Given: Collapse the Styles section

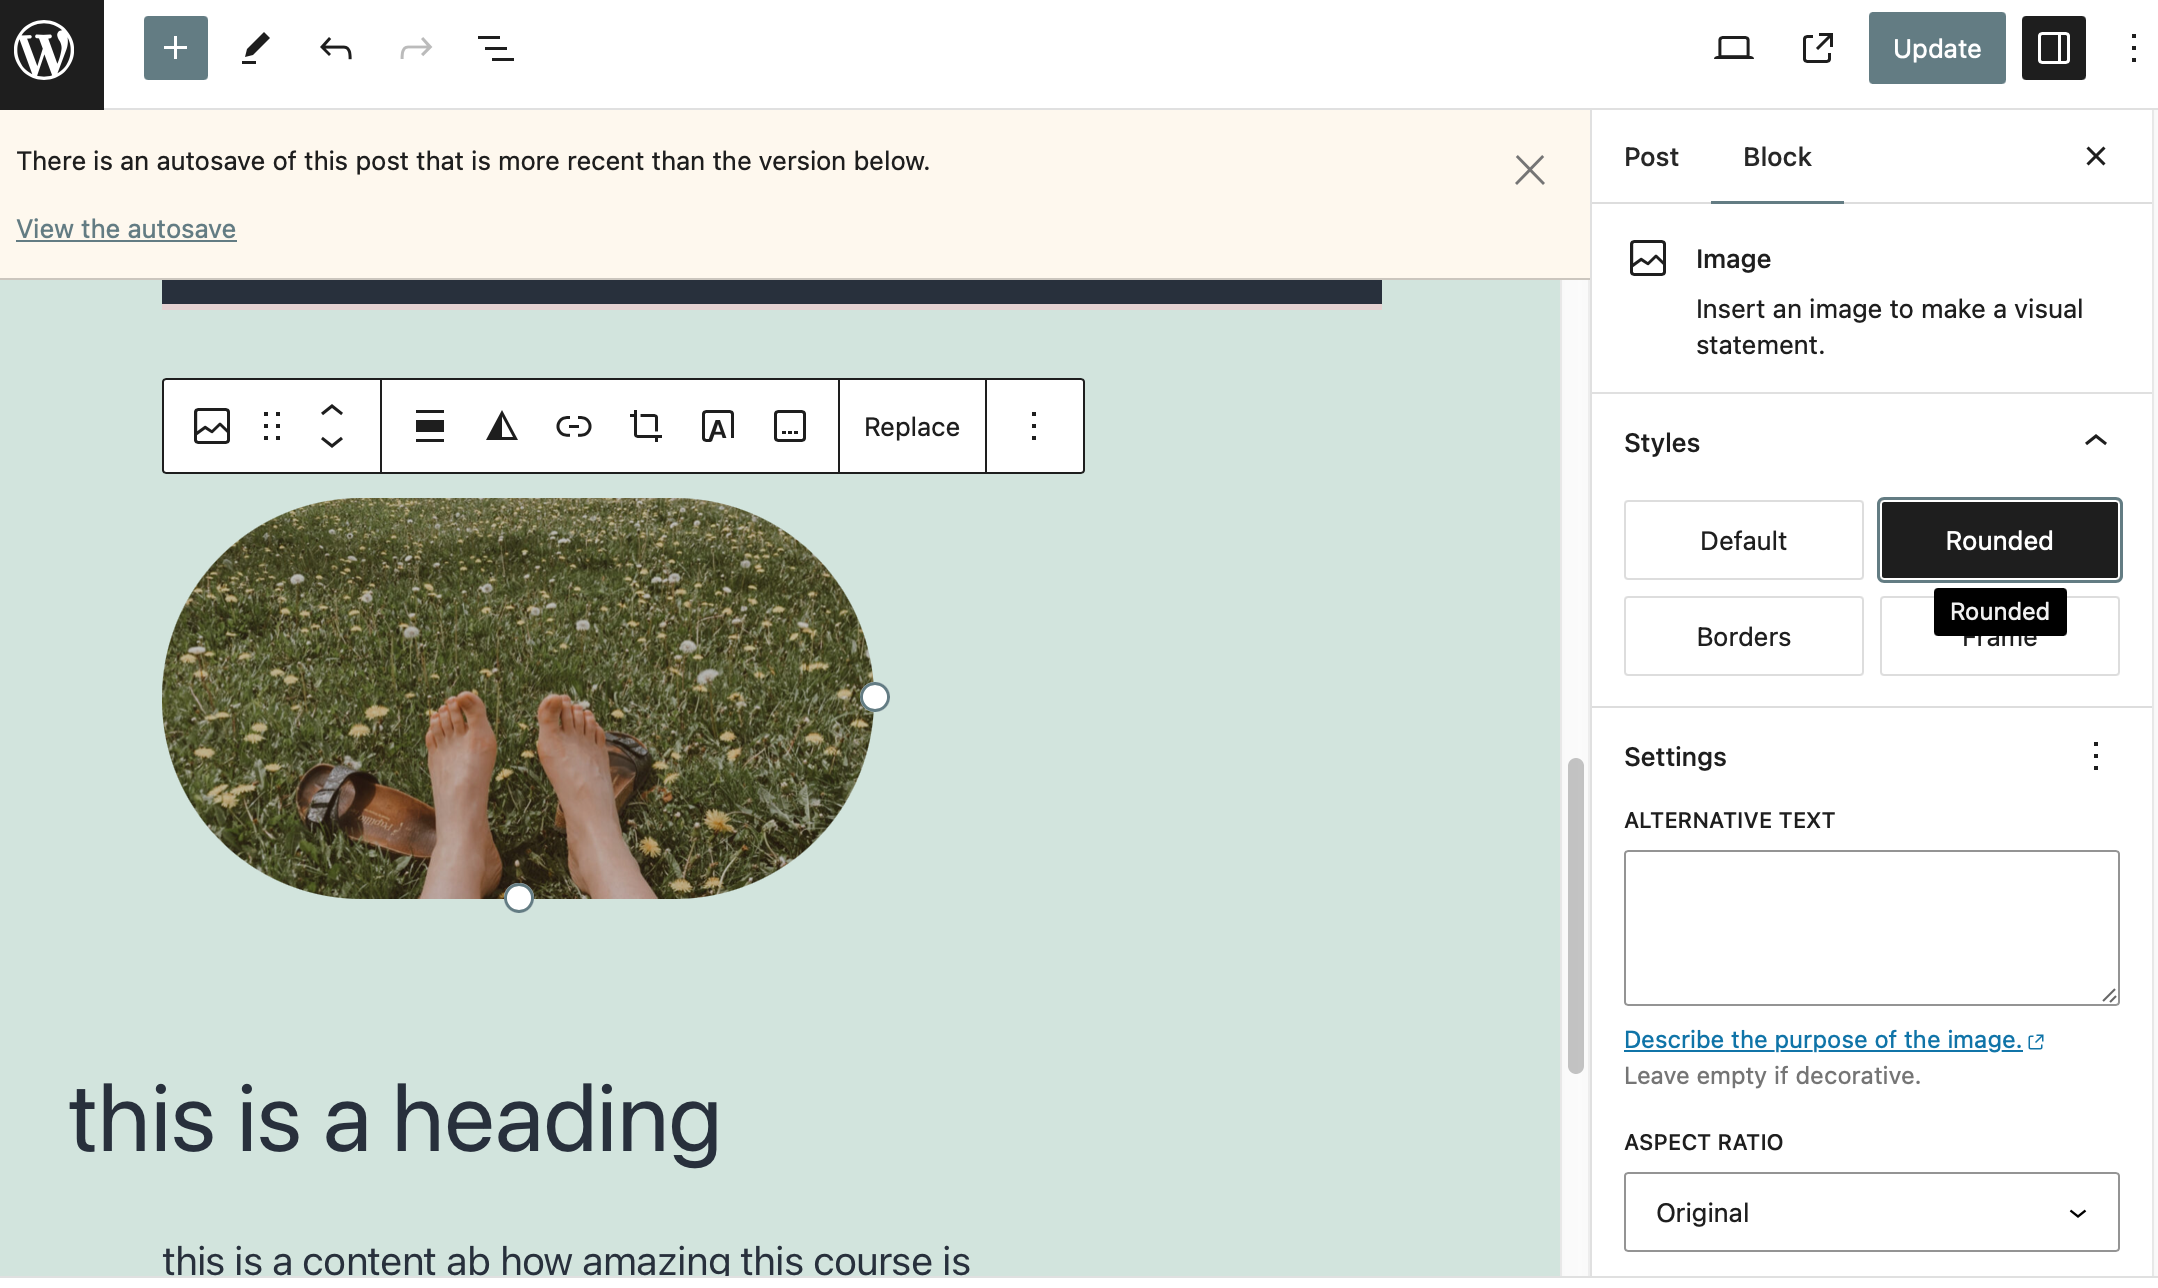Looking at the screenshot, I should pos(2095,441).
